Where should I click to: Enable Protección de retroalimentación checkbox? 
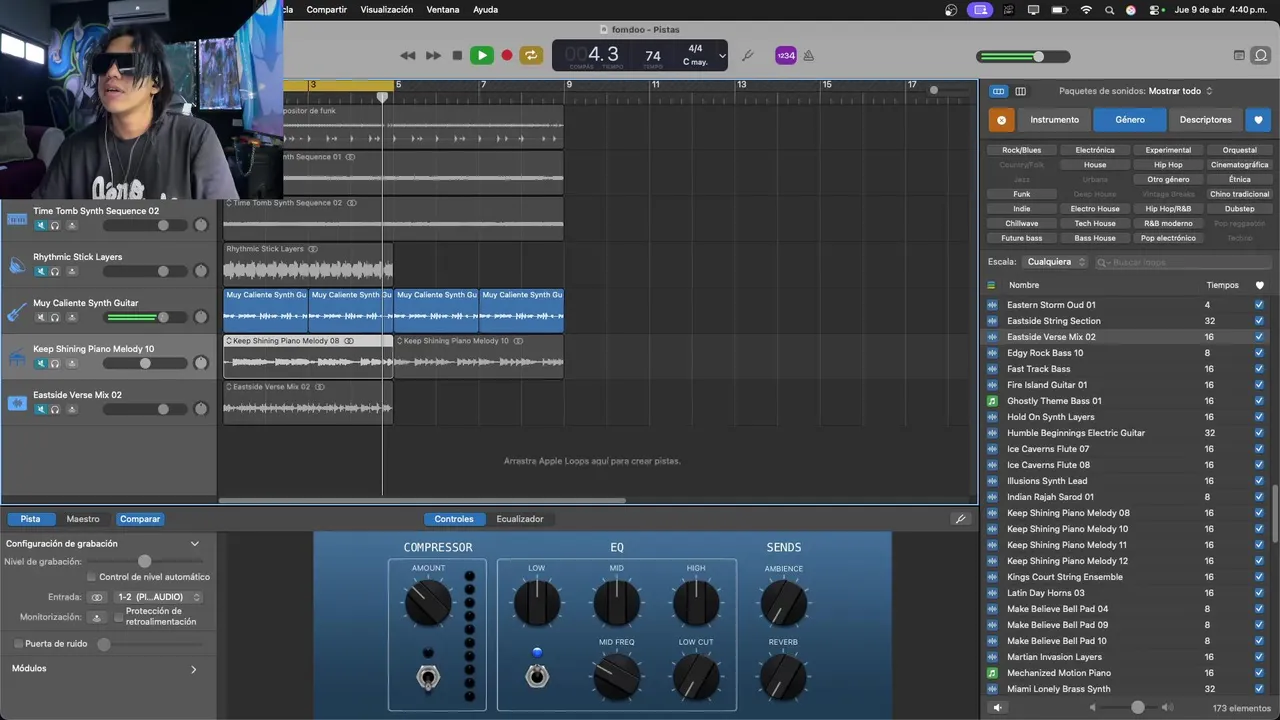coord(119,616)
